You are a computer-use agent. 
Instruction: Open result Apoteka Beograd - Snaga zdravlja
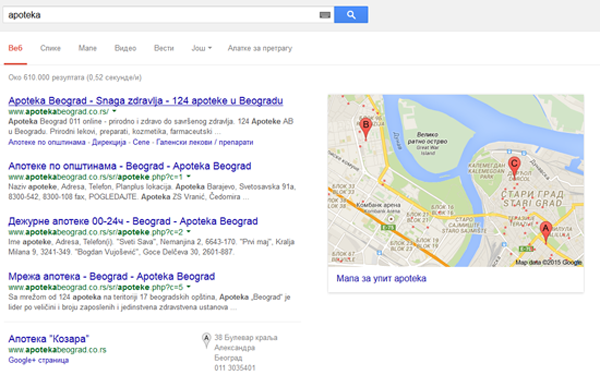click(146, 101)
